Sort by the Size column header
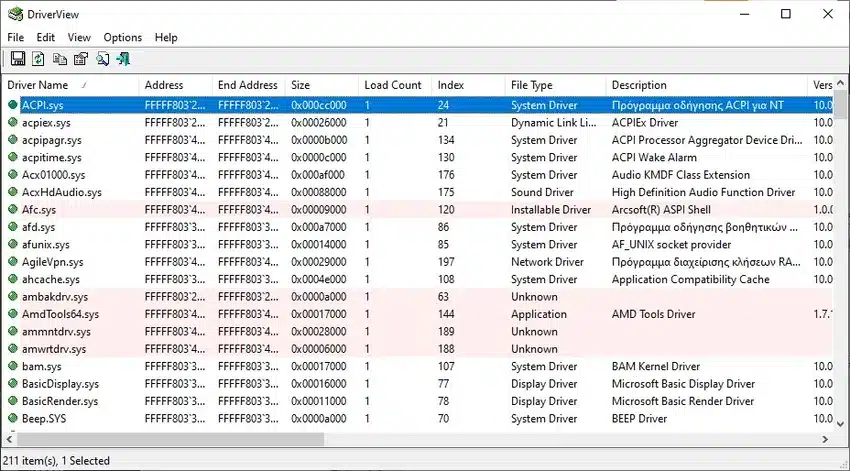The height and width of the screenshot is (471, 850). [x=322, y=85]
